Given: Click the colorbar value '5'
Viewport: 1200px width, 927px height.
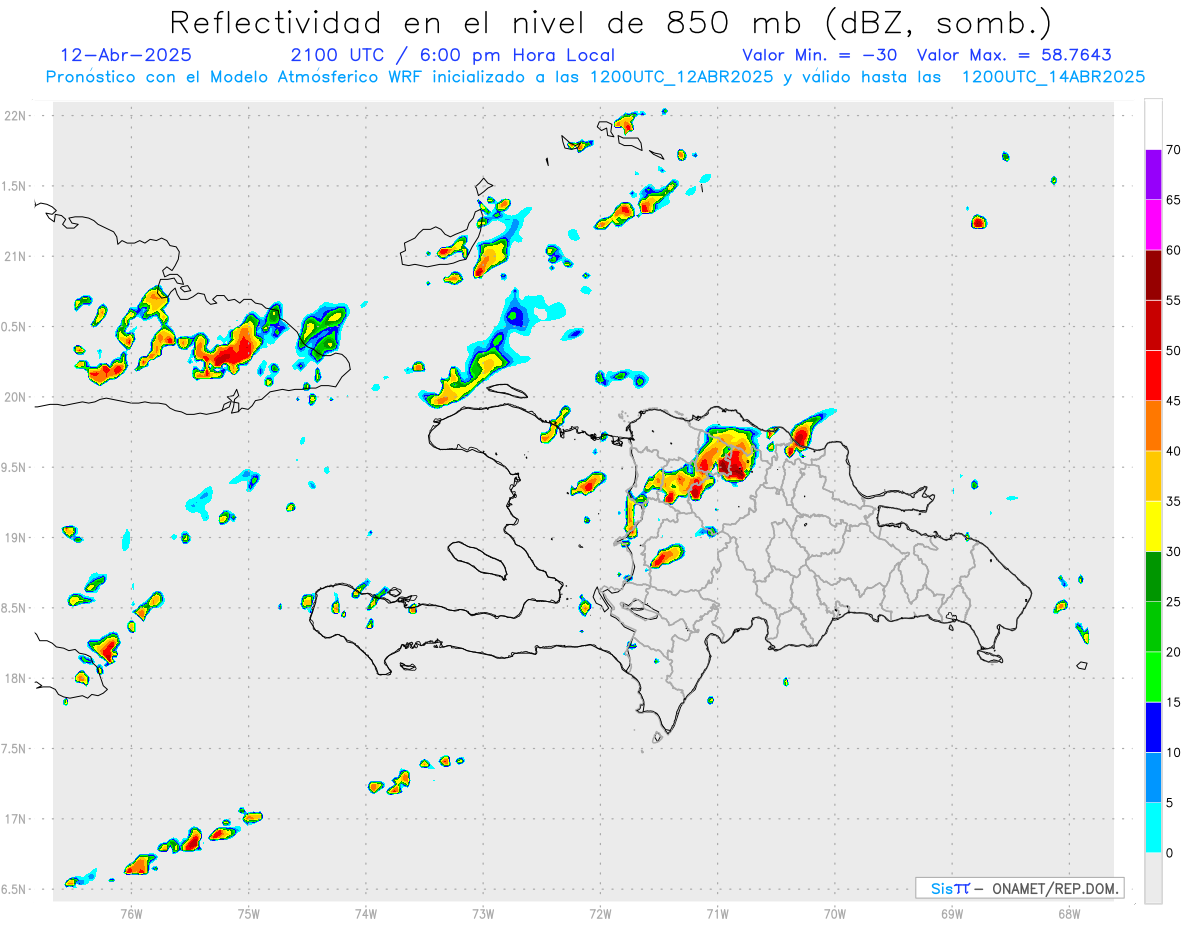Looking at the screenshot, I should (1170, 803).
